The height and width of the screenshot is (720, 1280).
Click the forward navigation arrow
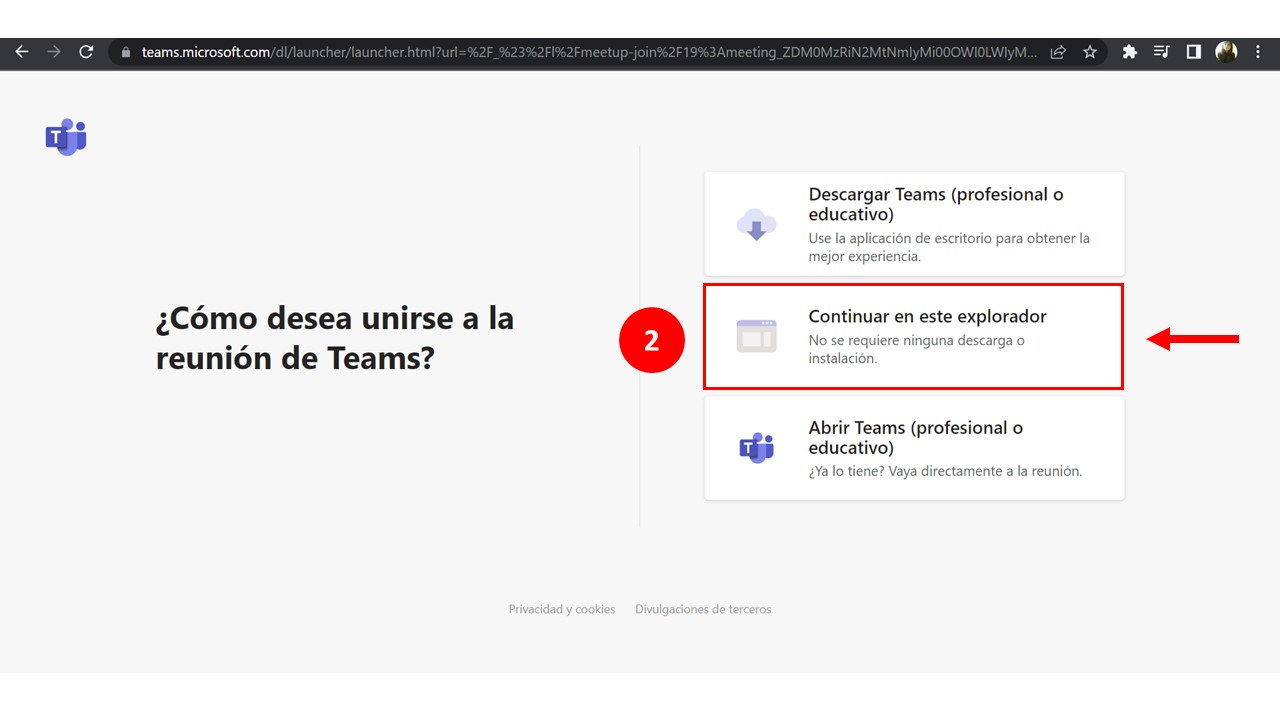[x=54, y=52]
